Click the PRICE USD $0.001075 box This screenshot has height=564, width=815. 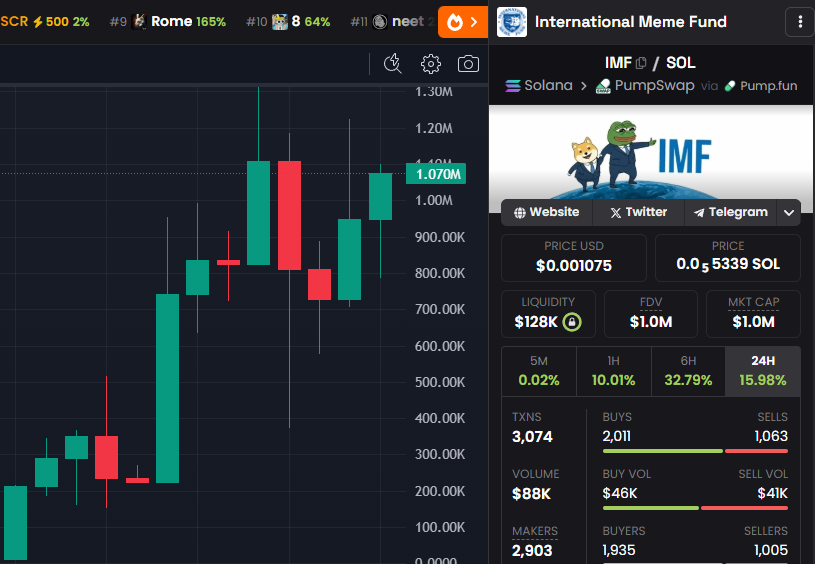coord(574,258)
